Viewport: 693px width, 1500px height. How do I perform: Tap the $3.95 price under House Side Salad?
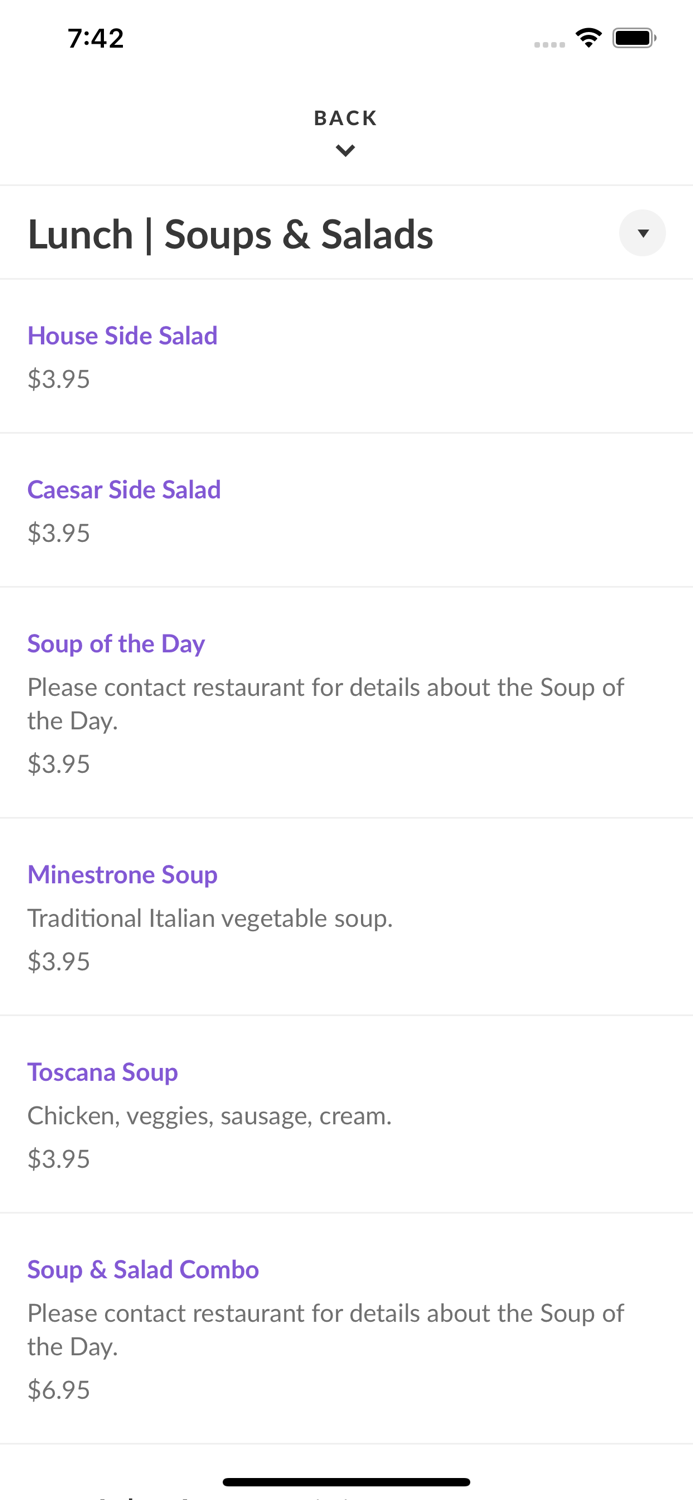58,379
